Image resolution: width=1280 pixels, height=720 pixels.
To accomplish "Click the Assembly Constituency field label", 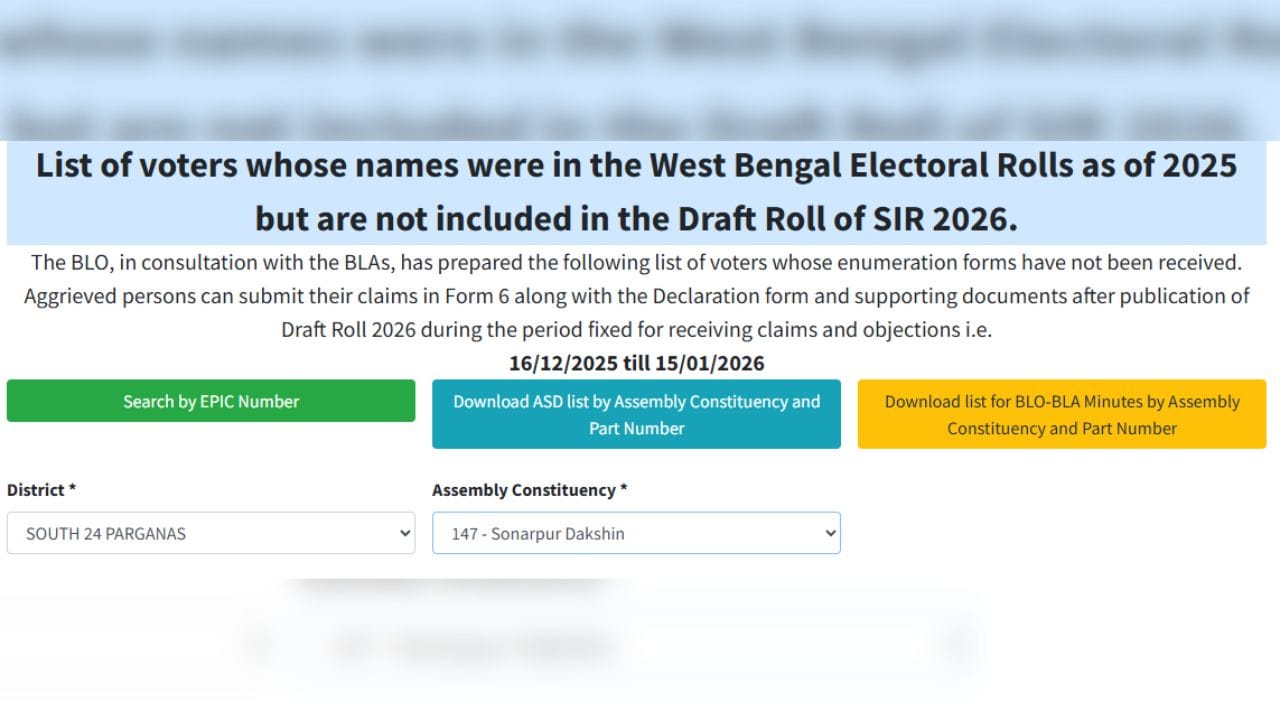I will coord(530,490).
